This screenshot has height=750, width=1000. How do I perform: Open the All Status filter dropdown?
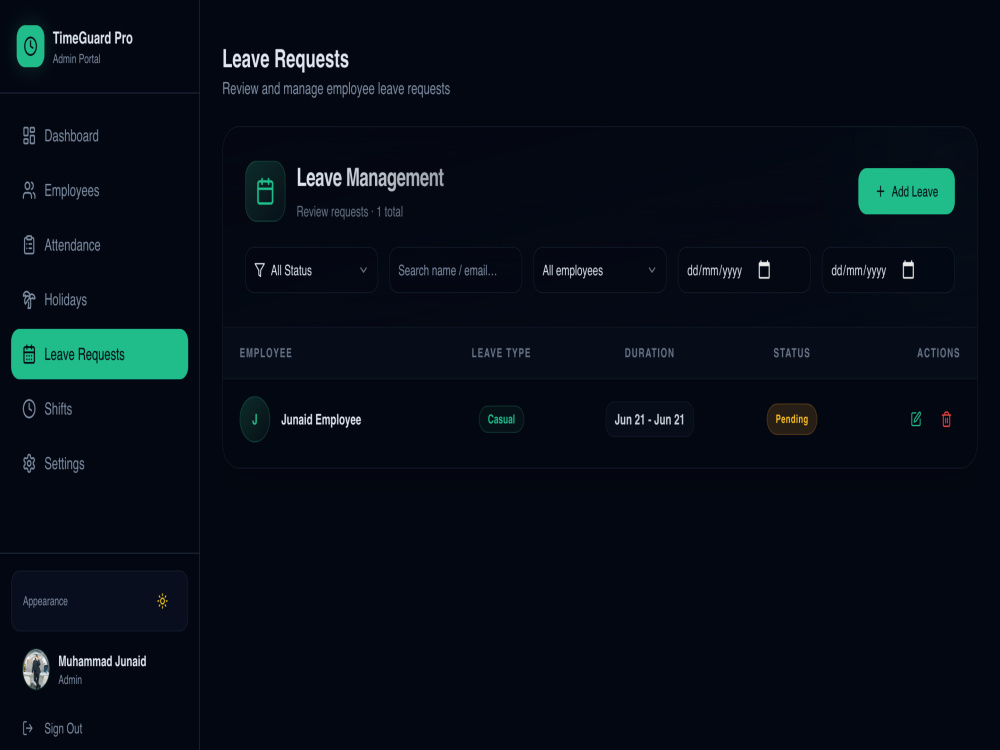click(x=311, y=270)
